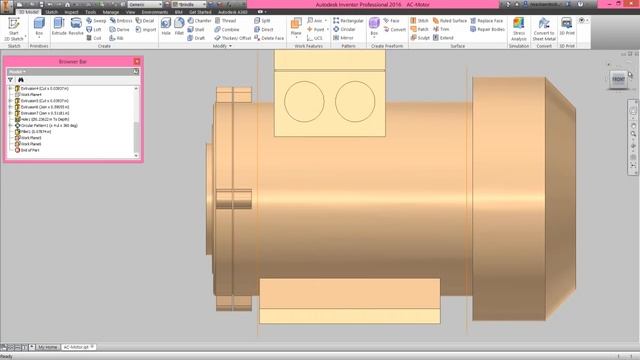Choose the Thread tool
The image size is (640, 360).
coord(225,20)
